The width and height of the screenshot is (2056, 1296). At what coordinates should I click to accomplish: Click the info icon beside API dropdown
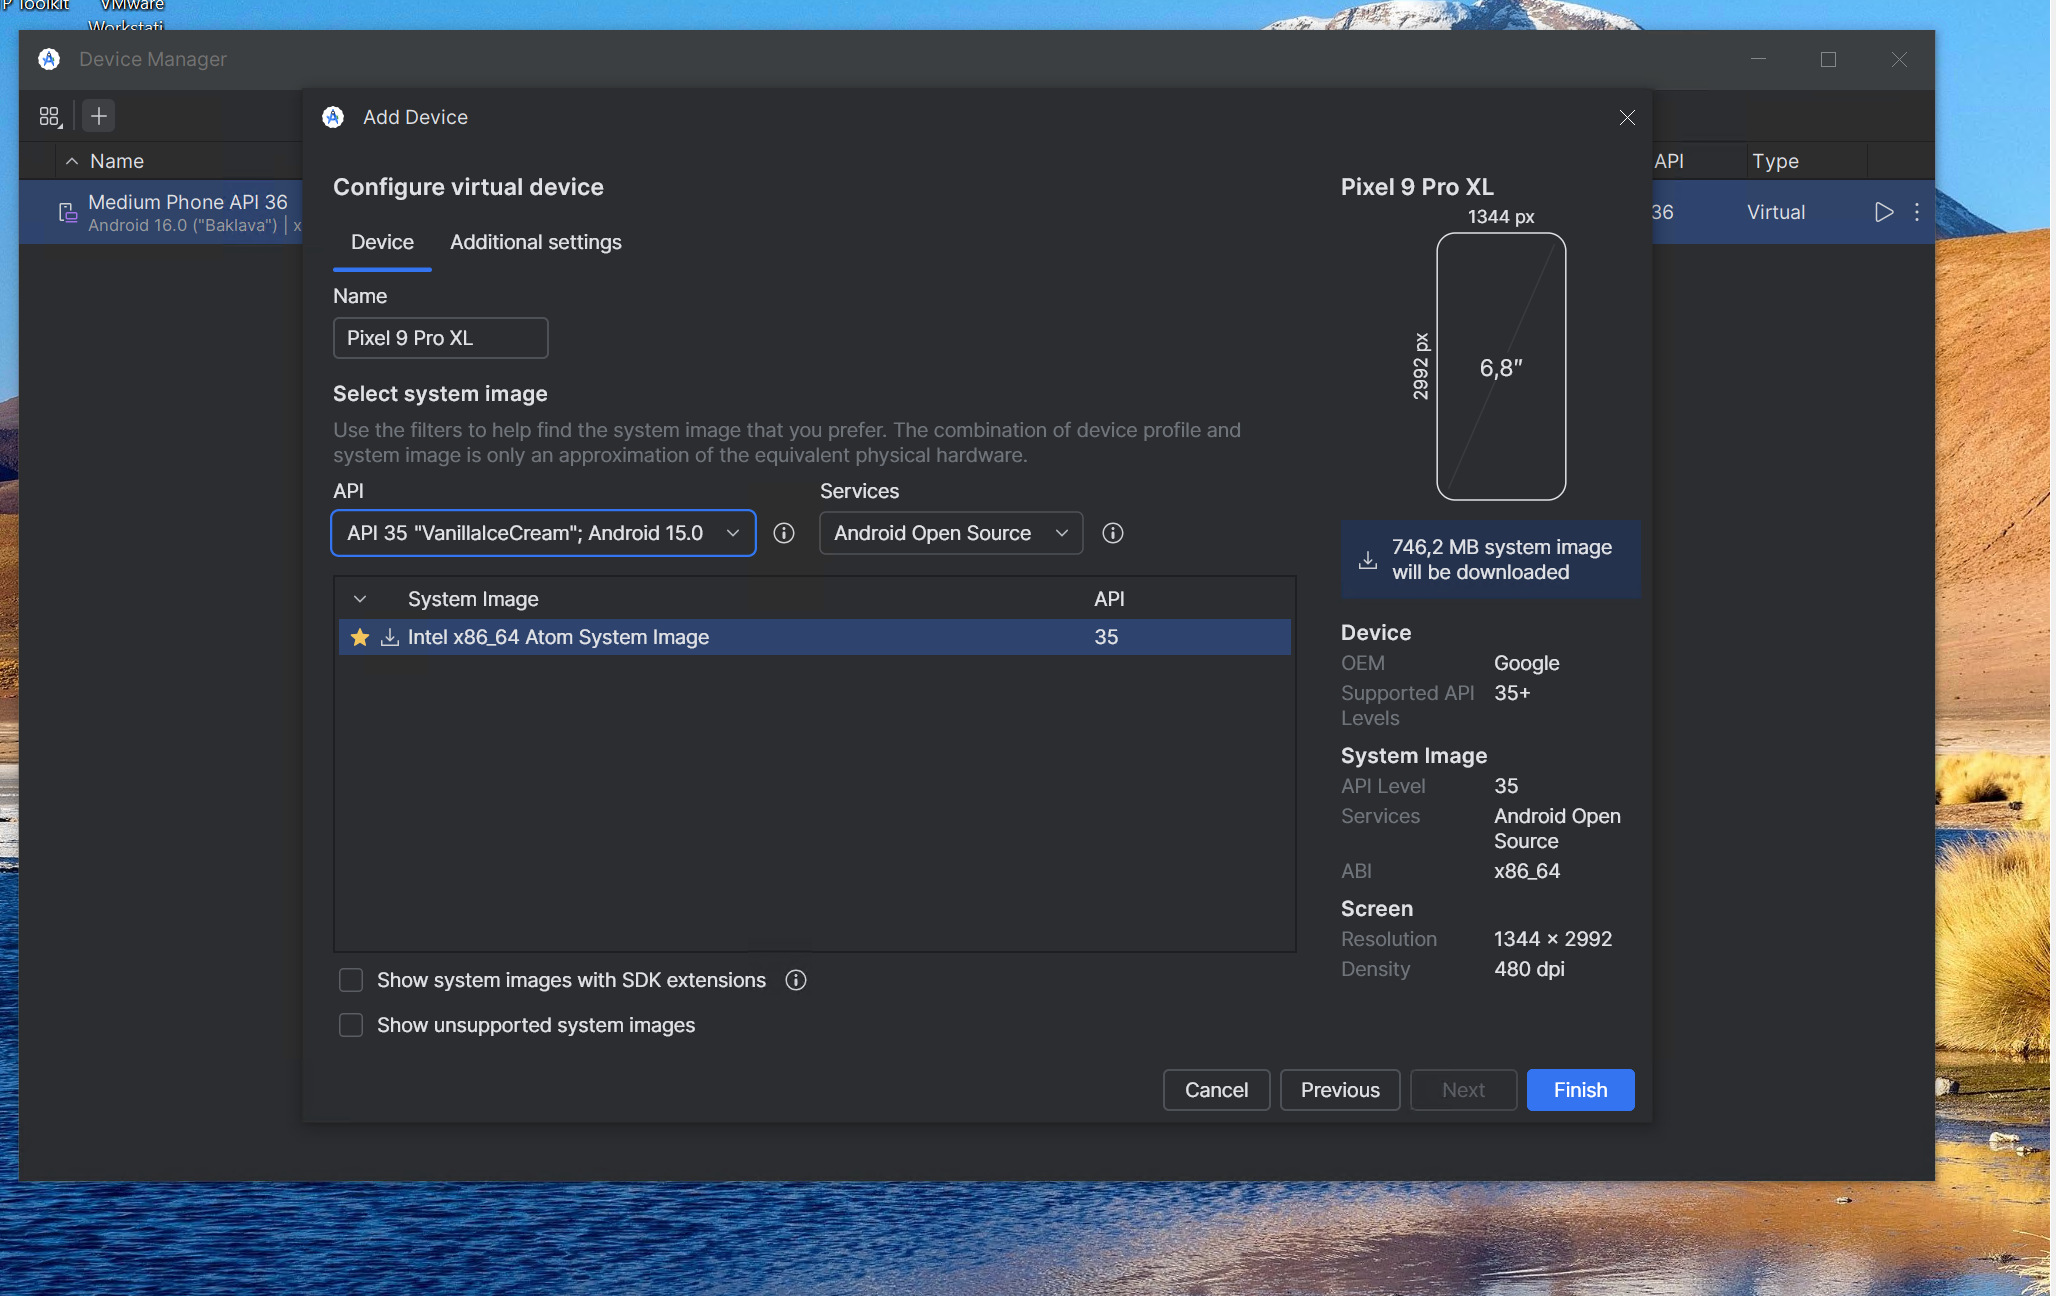click(x=784, y=533)
